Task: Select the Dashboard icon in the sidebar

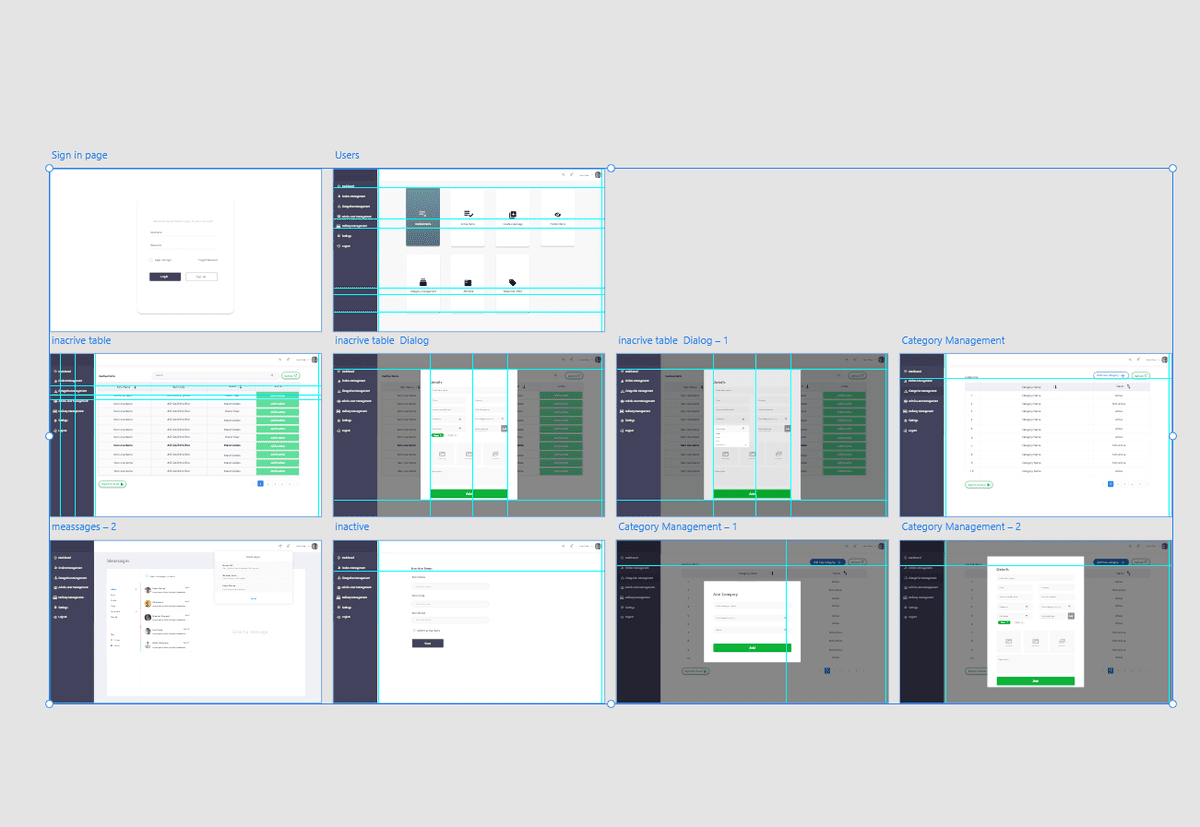Action: (338, 186)
